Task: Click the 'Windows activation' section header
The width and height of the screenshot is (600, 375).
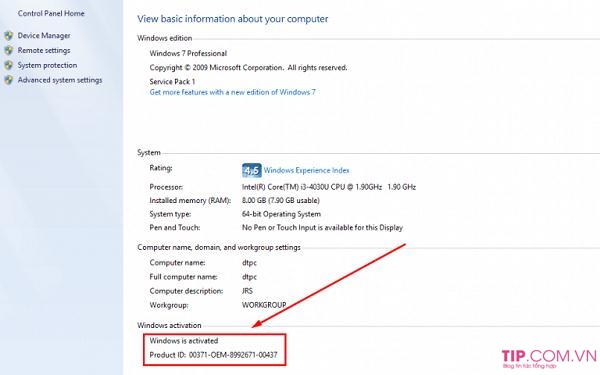Action: [x=169, y=325]
